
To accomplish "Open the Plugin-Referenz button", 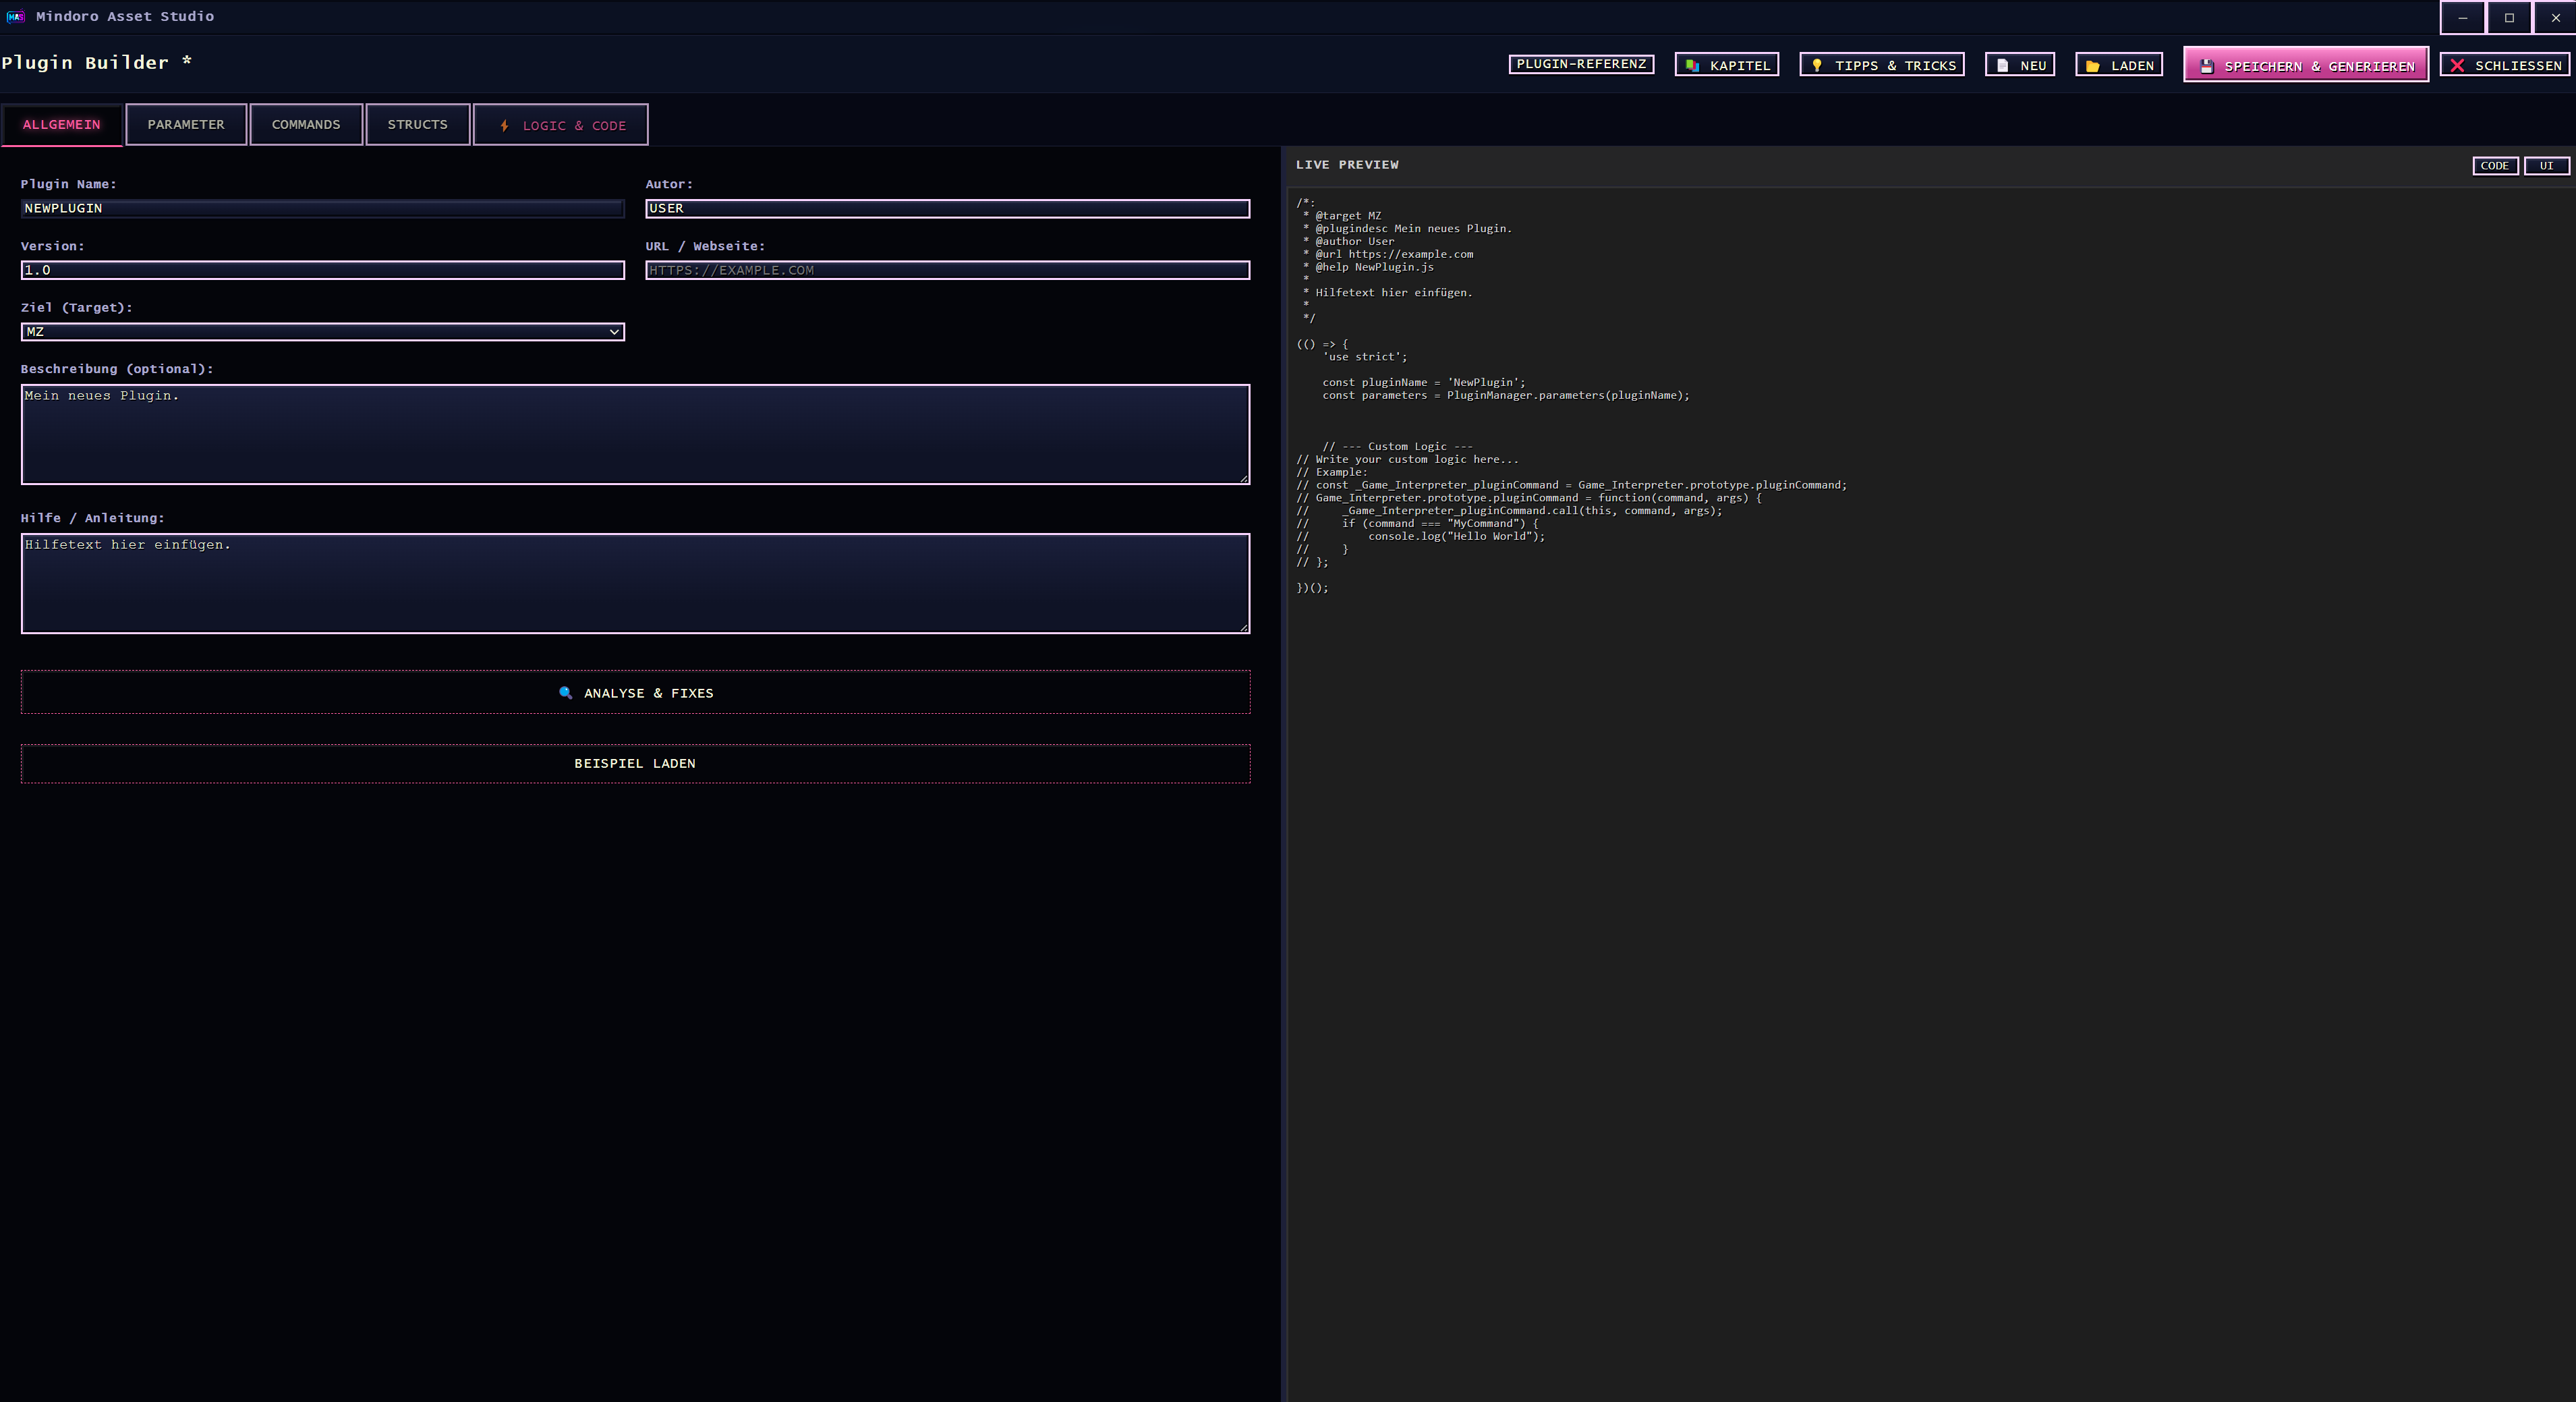I will coord(1580,64).
